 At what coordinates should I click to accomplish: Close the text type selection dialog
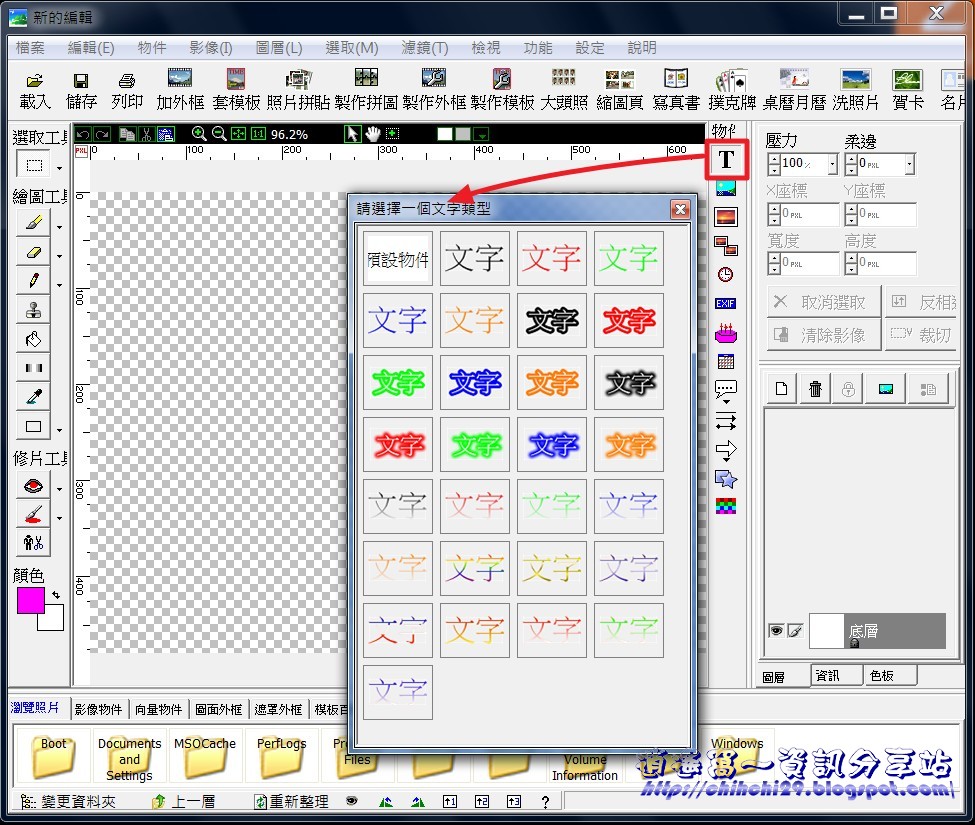[x=680, y=210]
